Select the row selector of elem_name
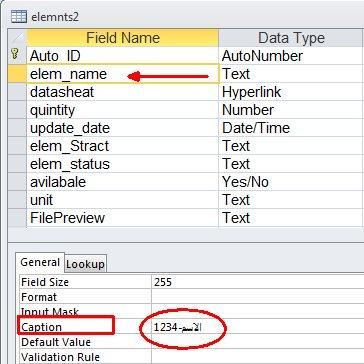The width and height of the screenshot is (364, 364). coord(17,74)
